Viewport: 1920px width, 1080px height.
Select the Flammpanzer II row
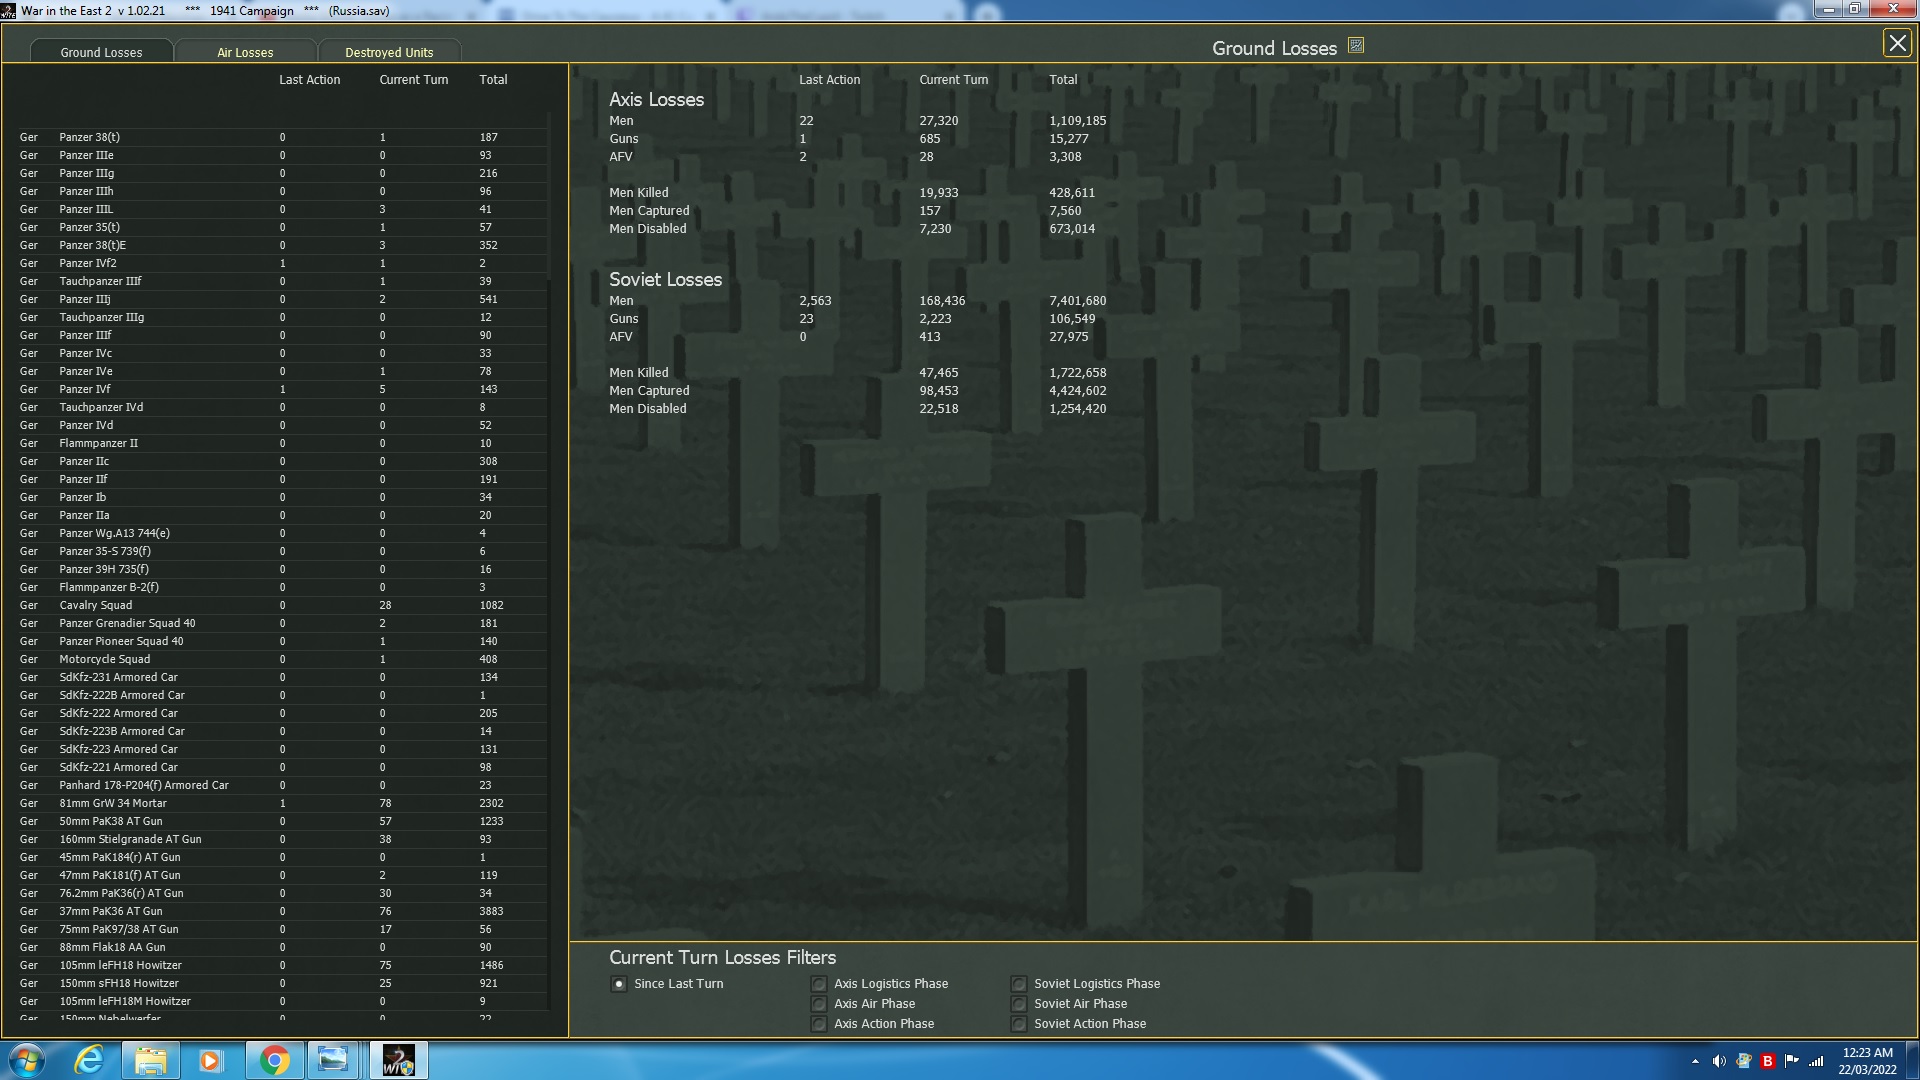tap(282, 444)
